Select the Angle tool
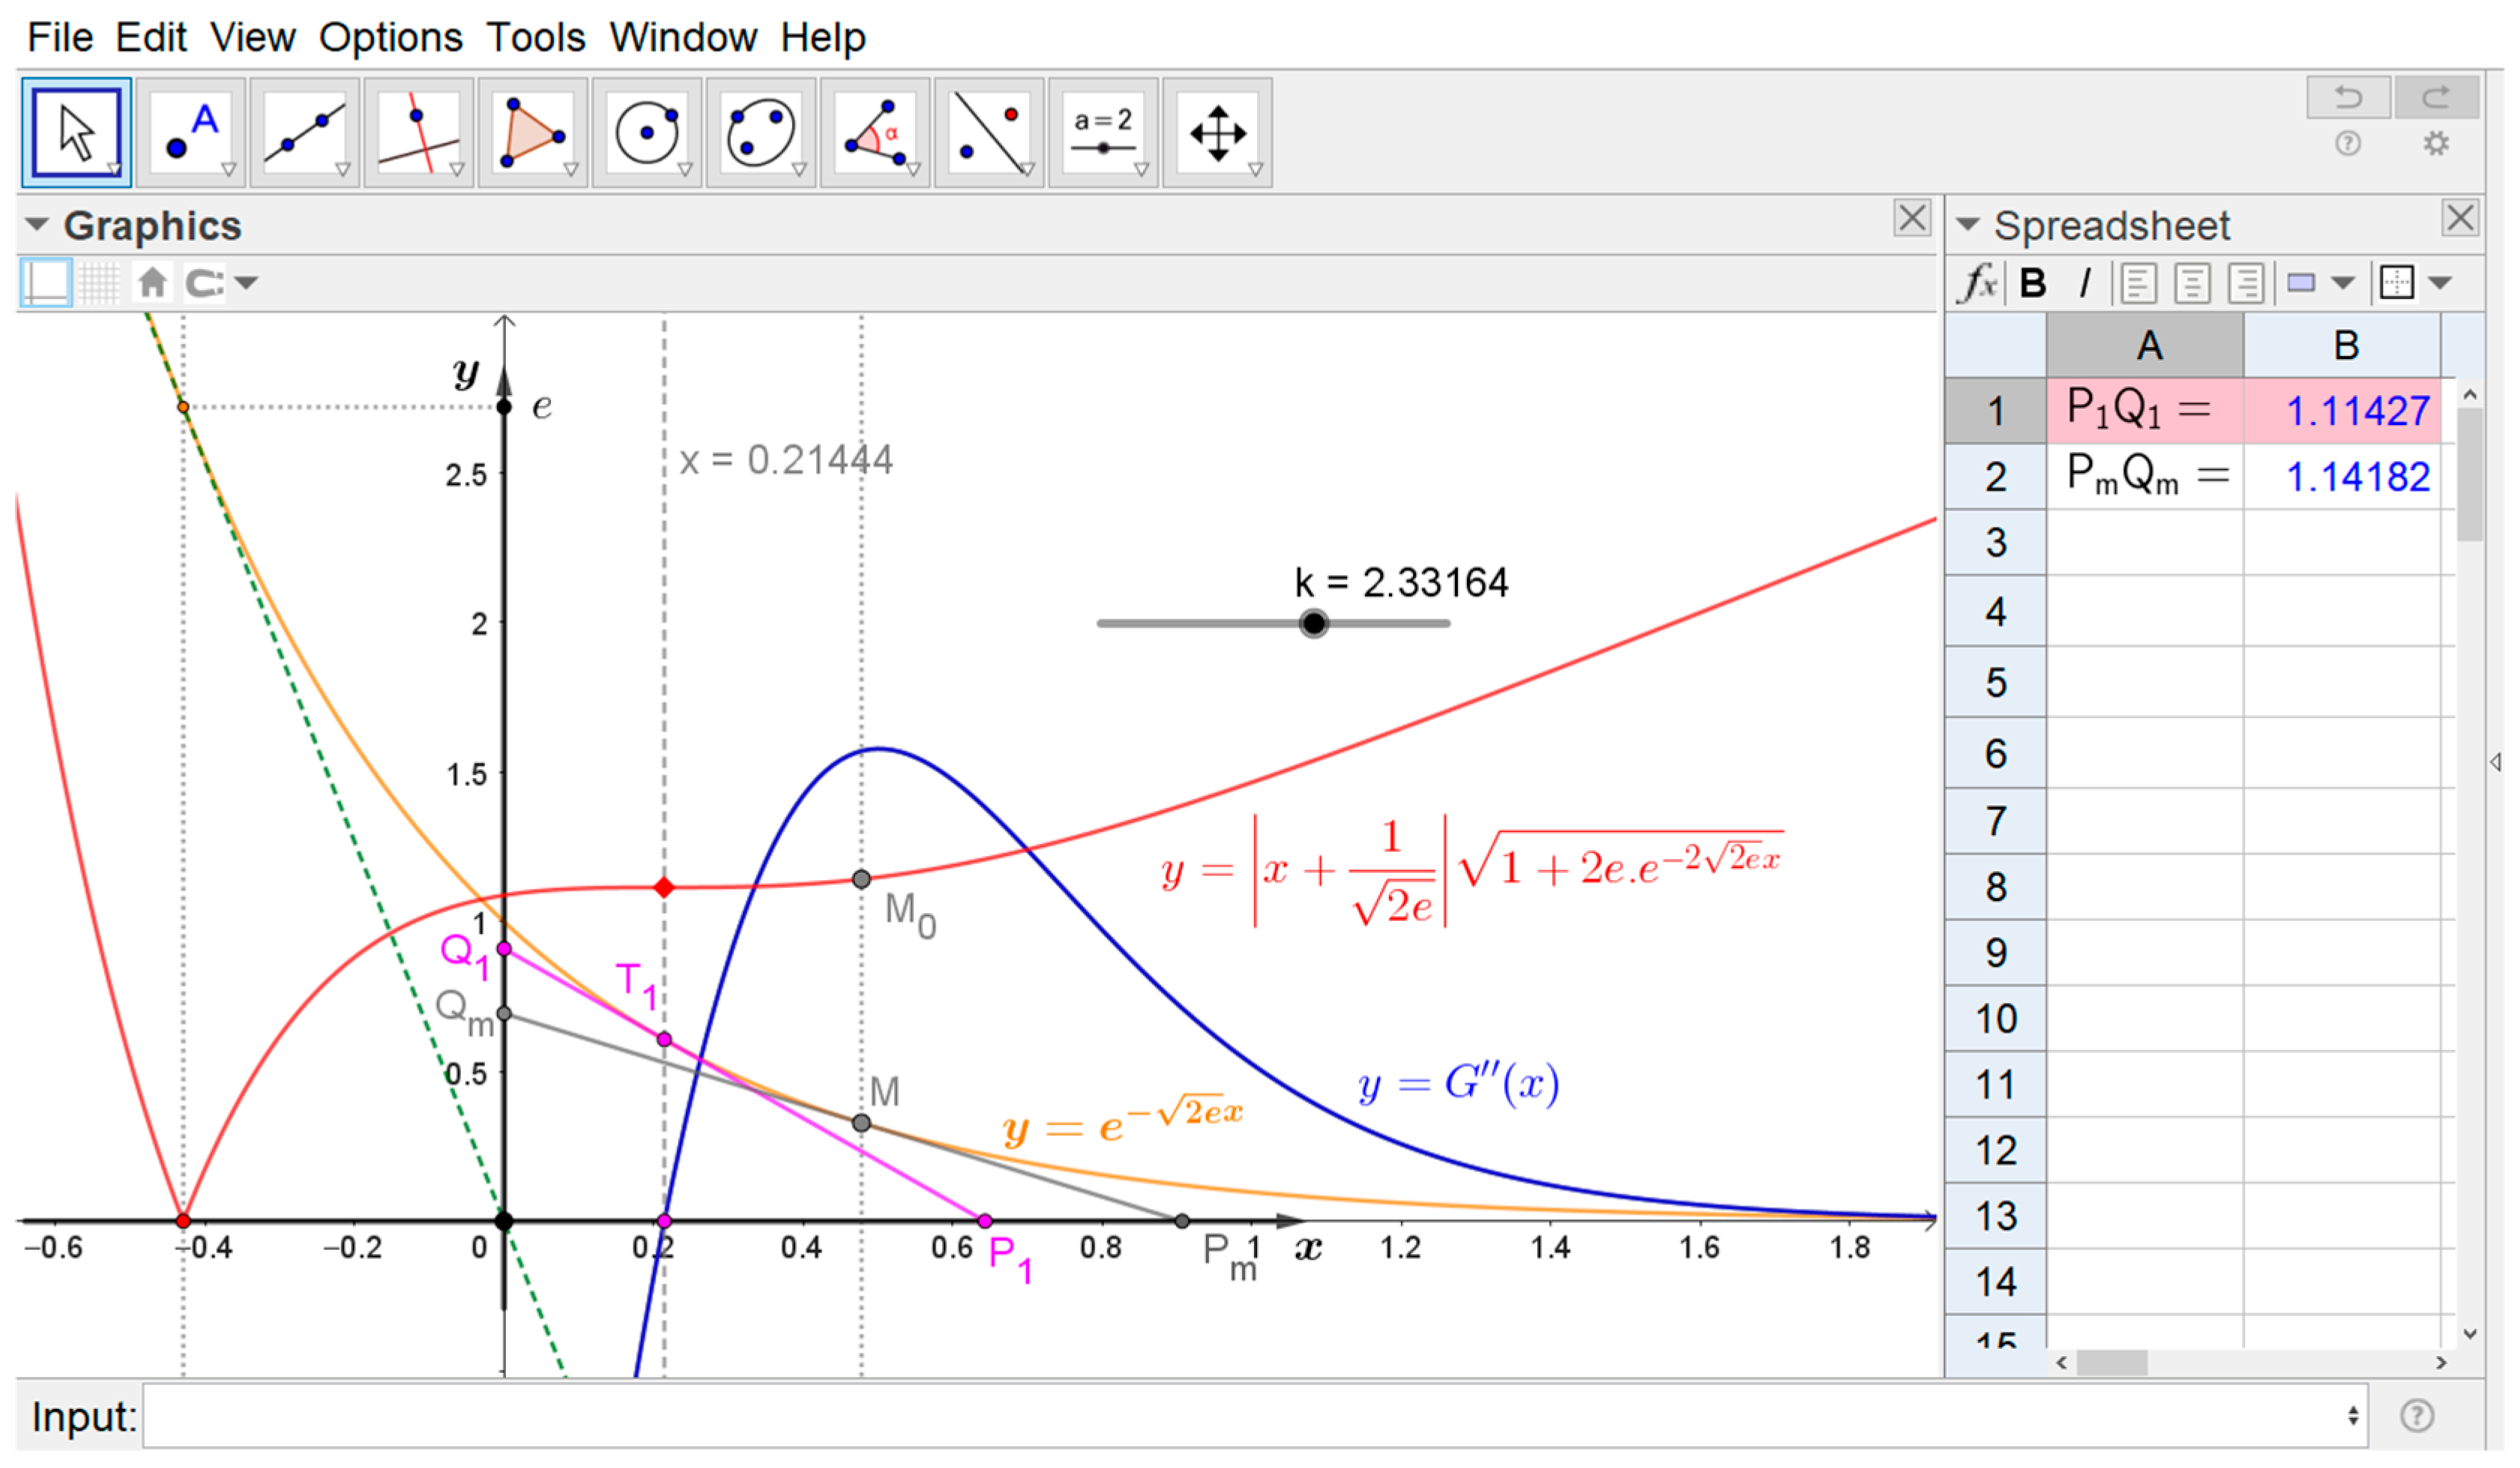This screenshot has width=2520, height=1468. coord(874,133)
